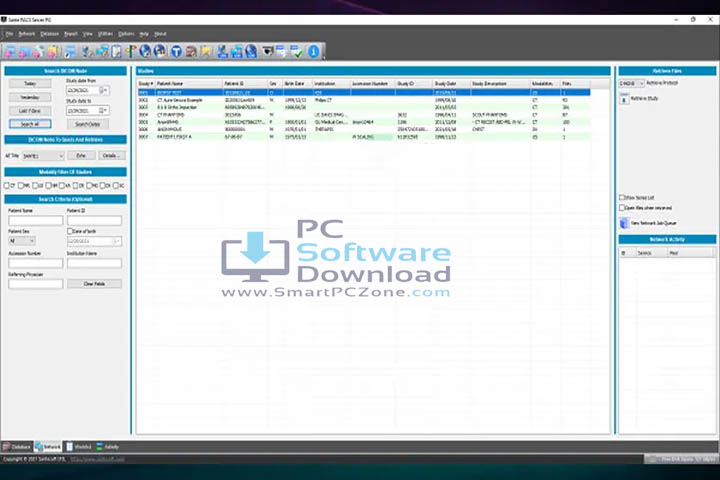Viewport: 720px width, 480px height.
Task: Click the signpost toolbar icon
Action: [130, 51]
